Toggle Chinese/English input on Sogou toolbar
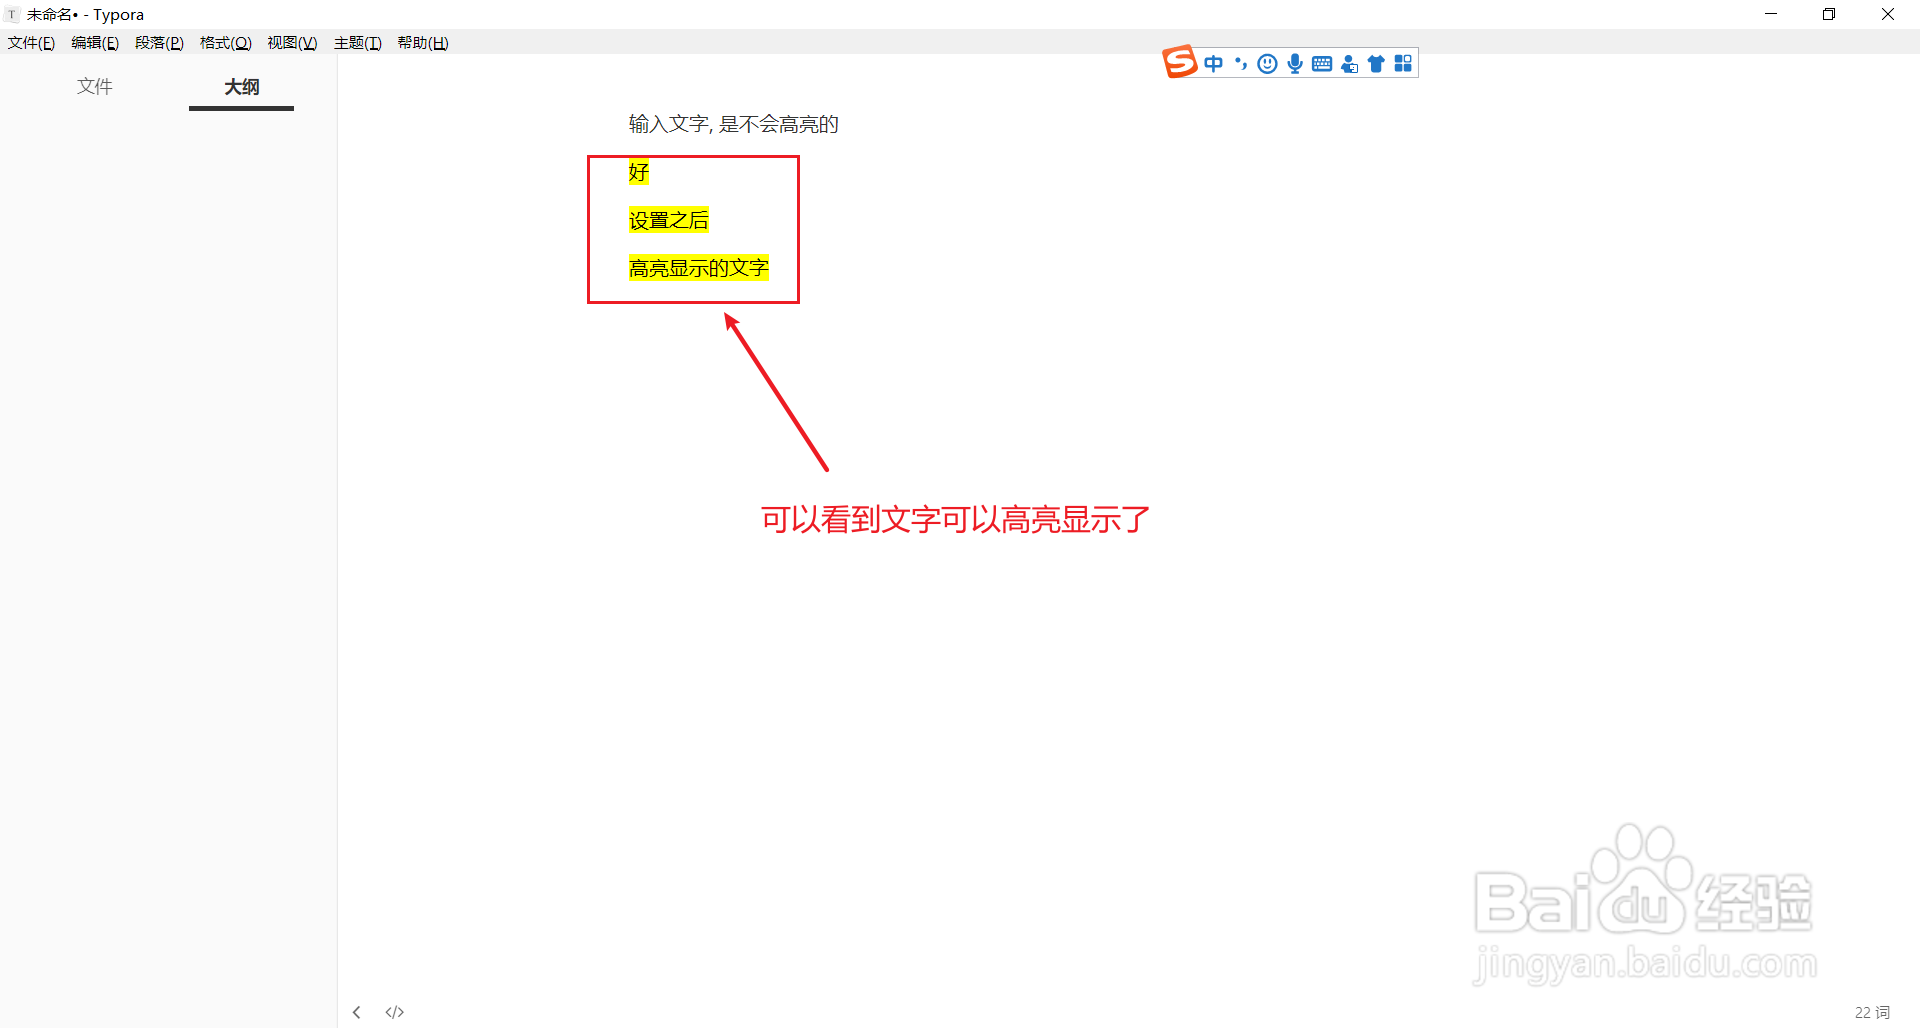 [1213, 63]
